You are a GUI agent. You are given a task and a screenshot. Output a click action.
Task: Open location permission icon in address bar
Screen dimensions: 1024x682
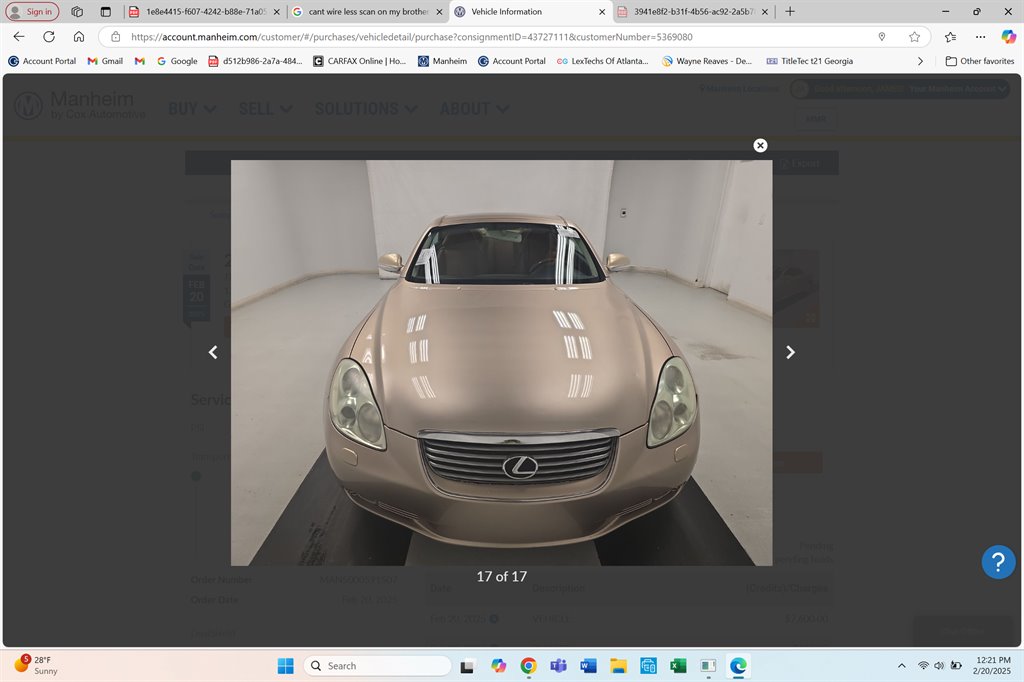(882, 37)
